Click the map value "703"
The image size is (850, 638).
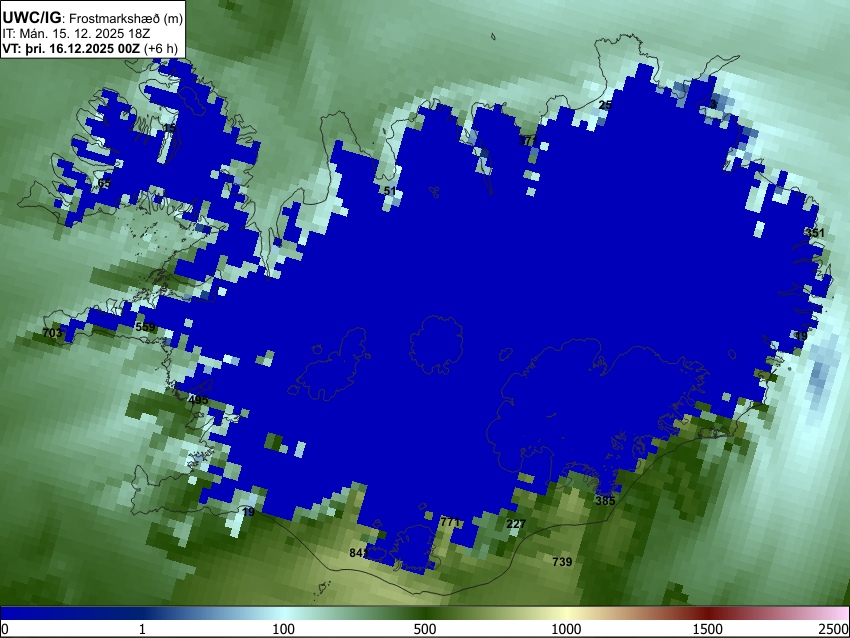tap(52, 333)
